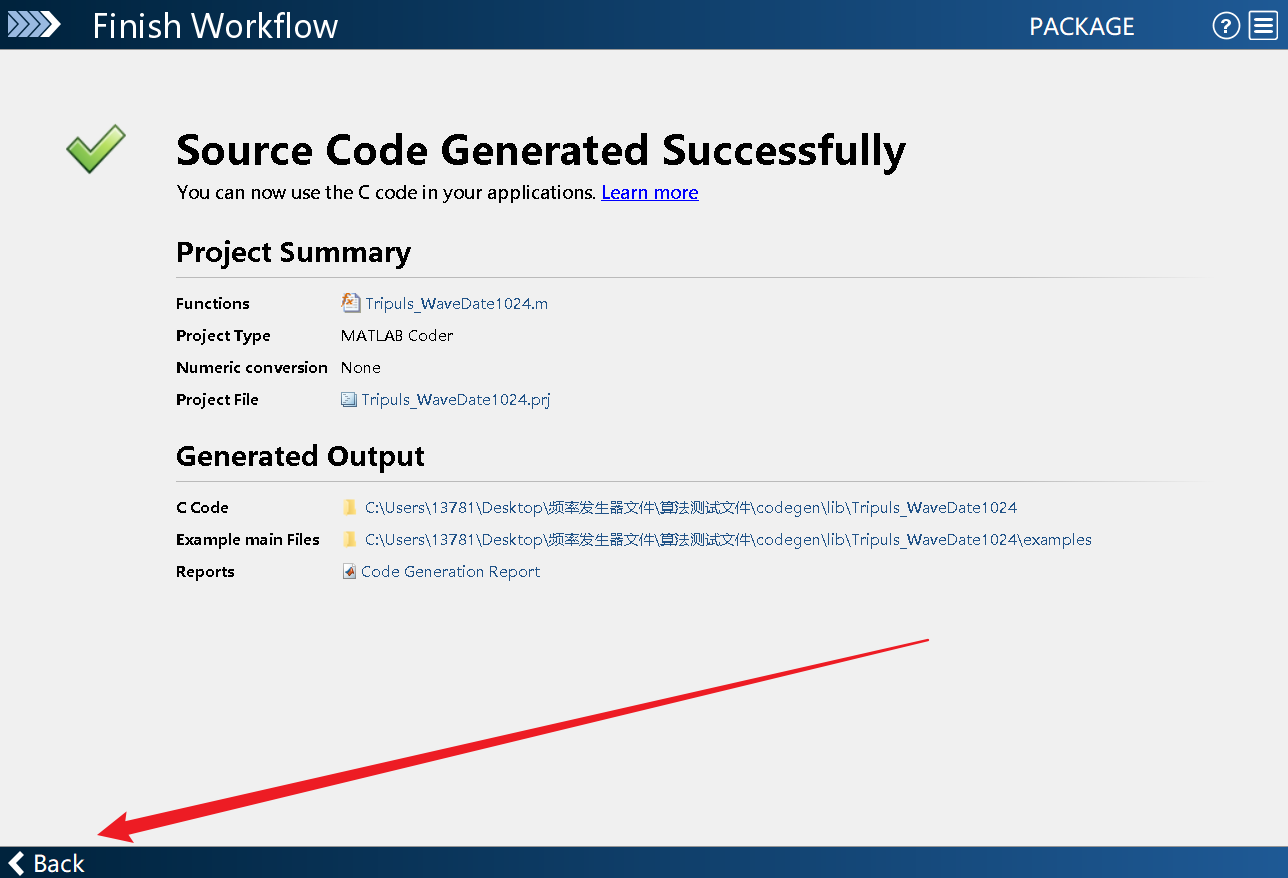Open the Code Generation Report link

point(450,572)
